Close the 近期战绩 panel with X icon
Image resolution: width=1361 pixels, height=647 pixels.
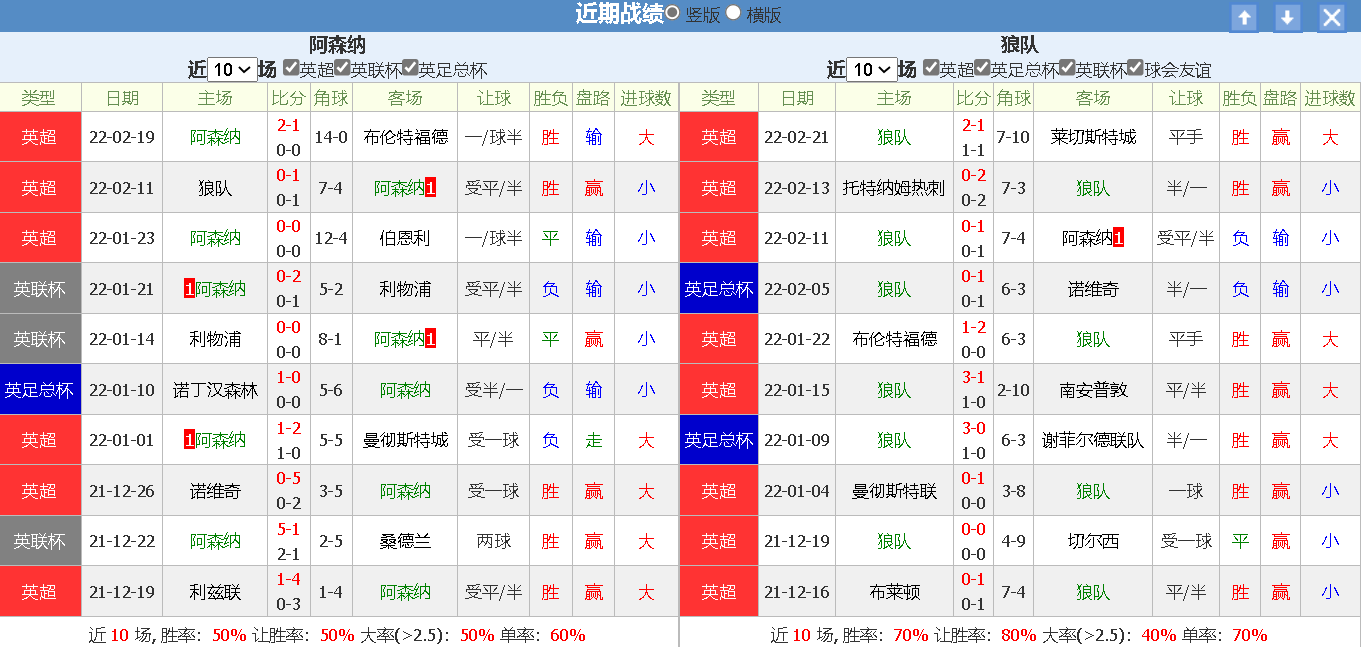pos(1332,17)
